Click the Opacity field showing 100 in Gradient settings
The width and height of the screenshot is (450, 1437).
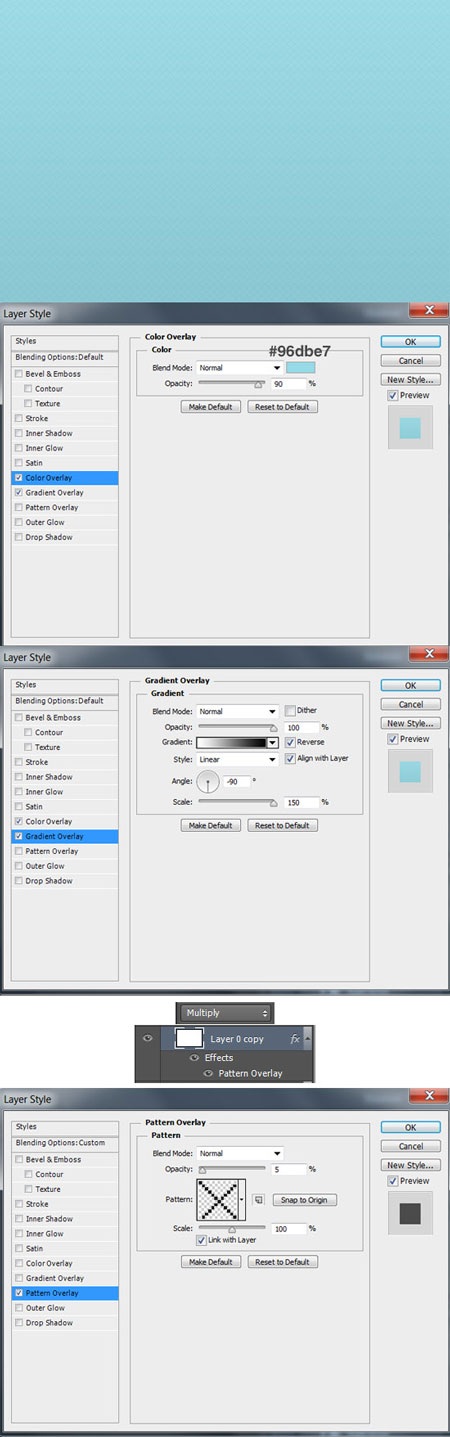302,727
